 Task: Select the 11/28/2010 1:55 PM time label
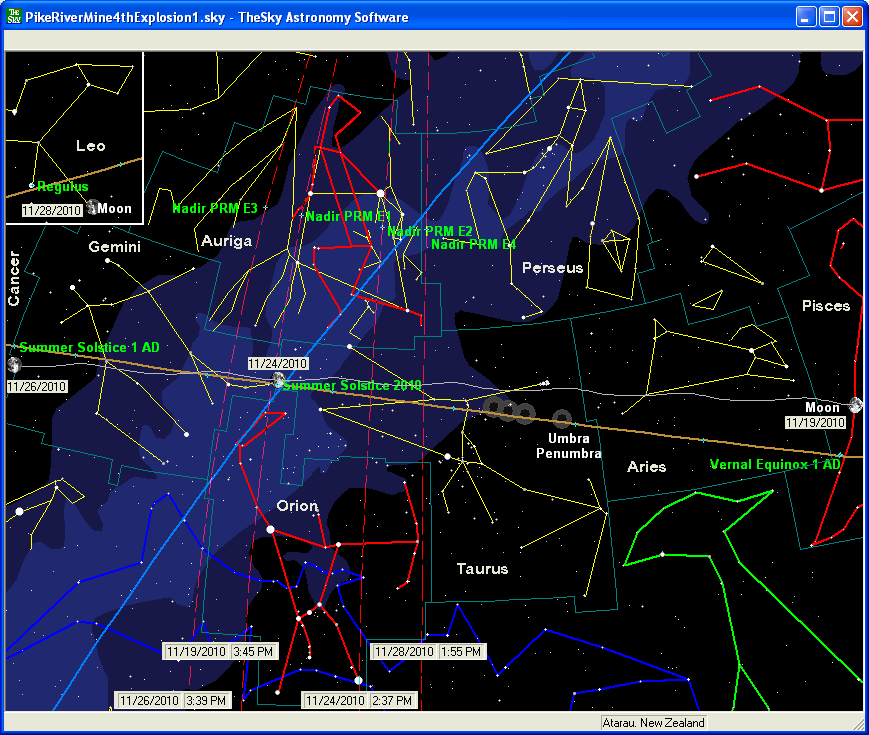click(x=428, y=651)
